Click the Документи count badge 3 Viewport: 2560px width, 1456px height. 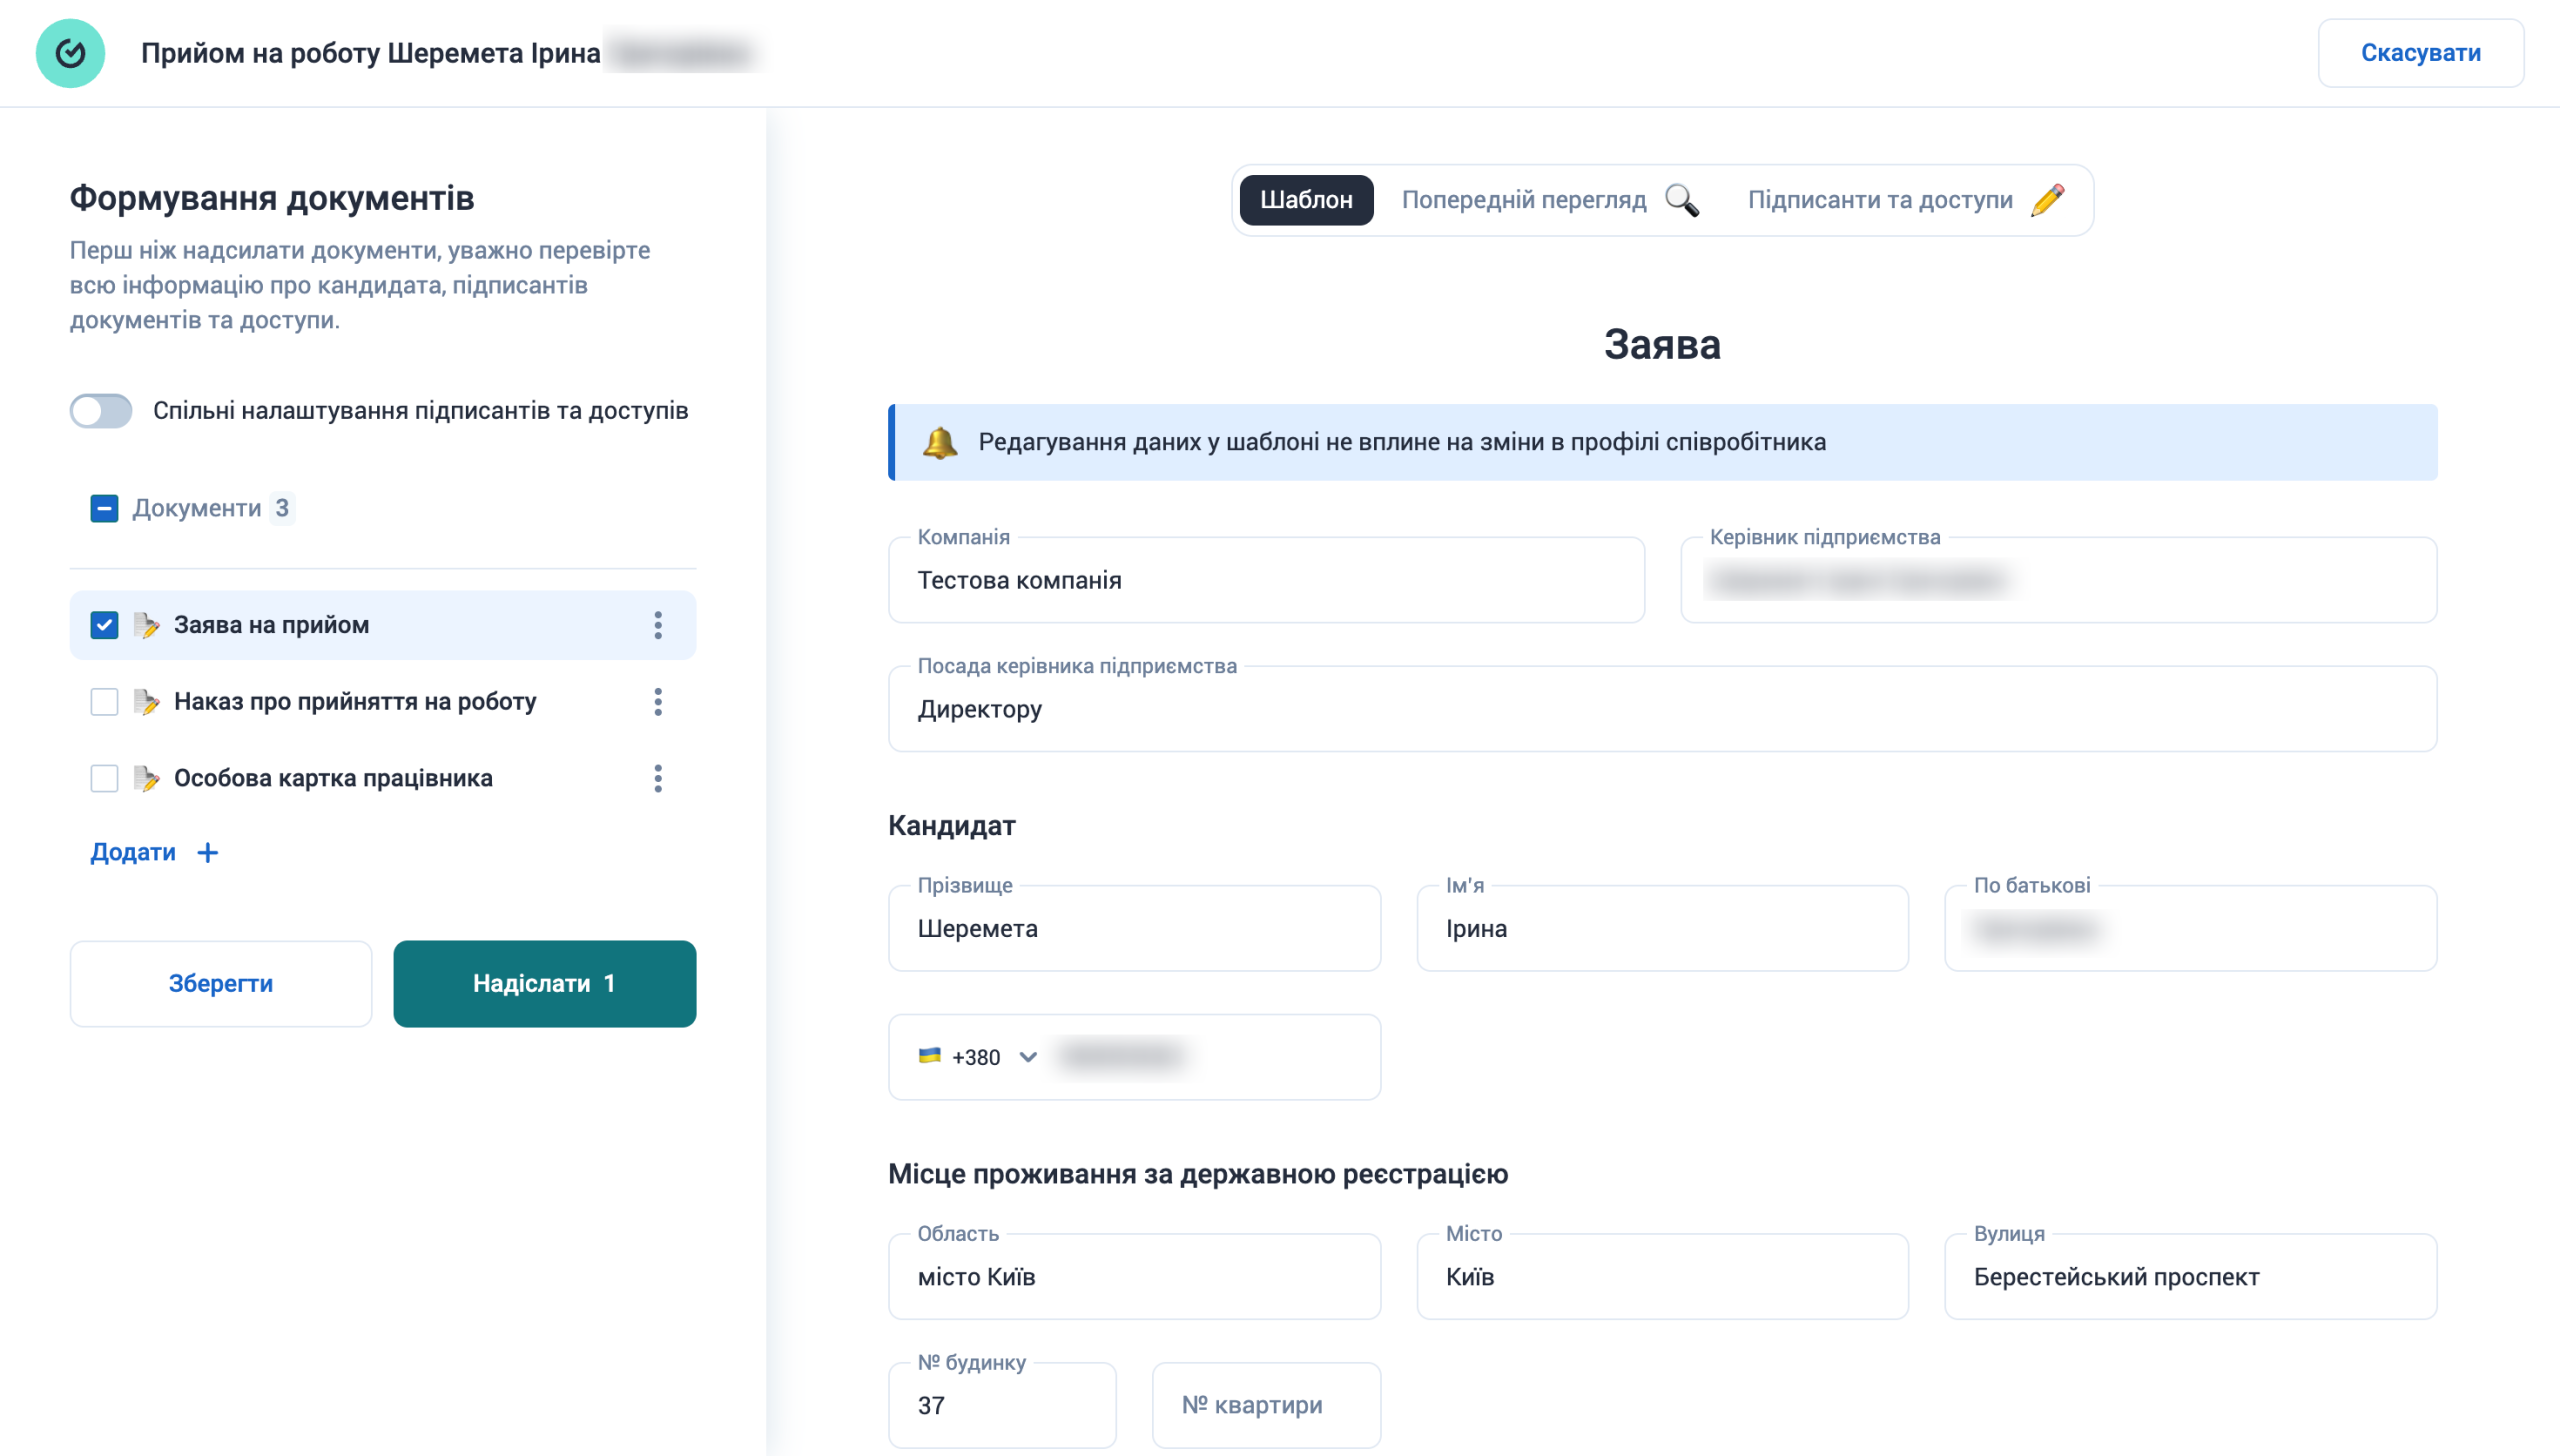282,508
